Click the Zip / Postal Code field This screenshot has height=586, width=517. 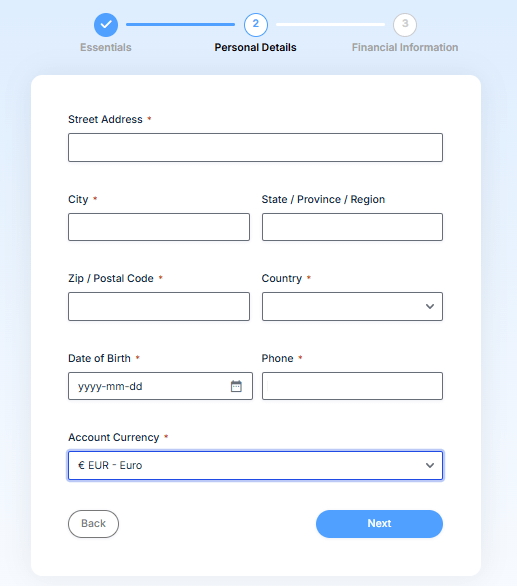pyautogui.click(x=159, y=306)
